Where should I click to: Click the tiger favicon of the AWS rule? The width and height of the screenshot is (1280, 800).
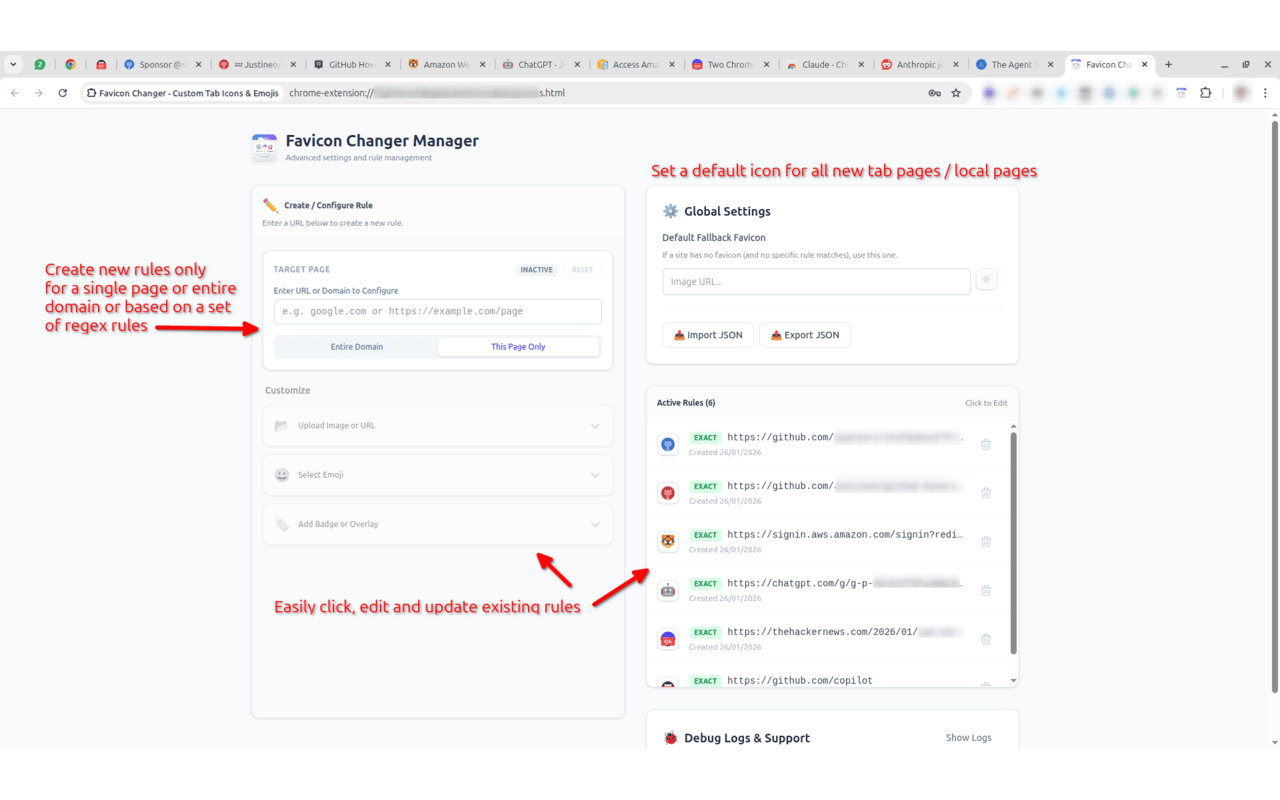(668, 542)
